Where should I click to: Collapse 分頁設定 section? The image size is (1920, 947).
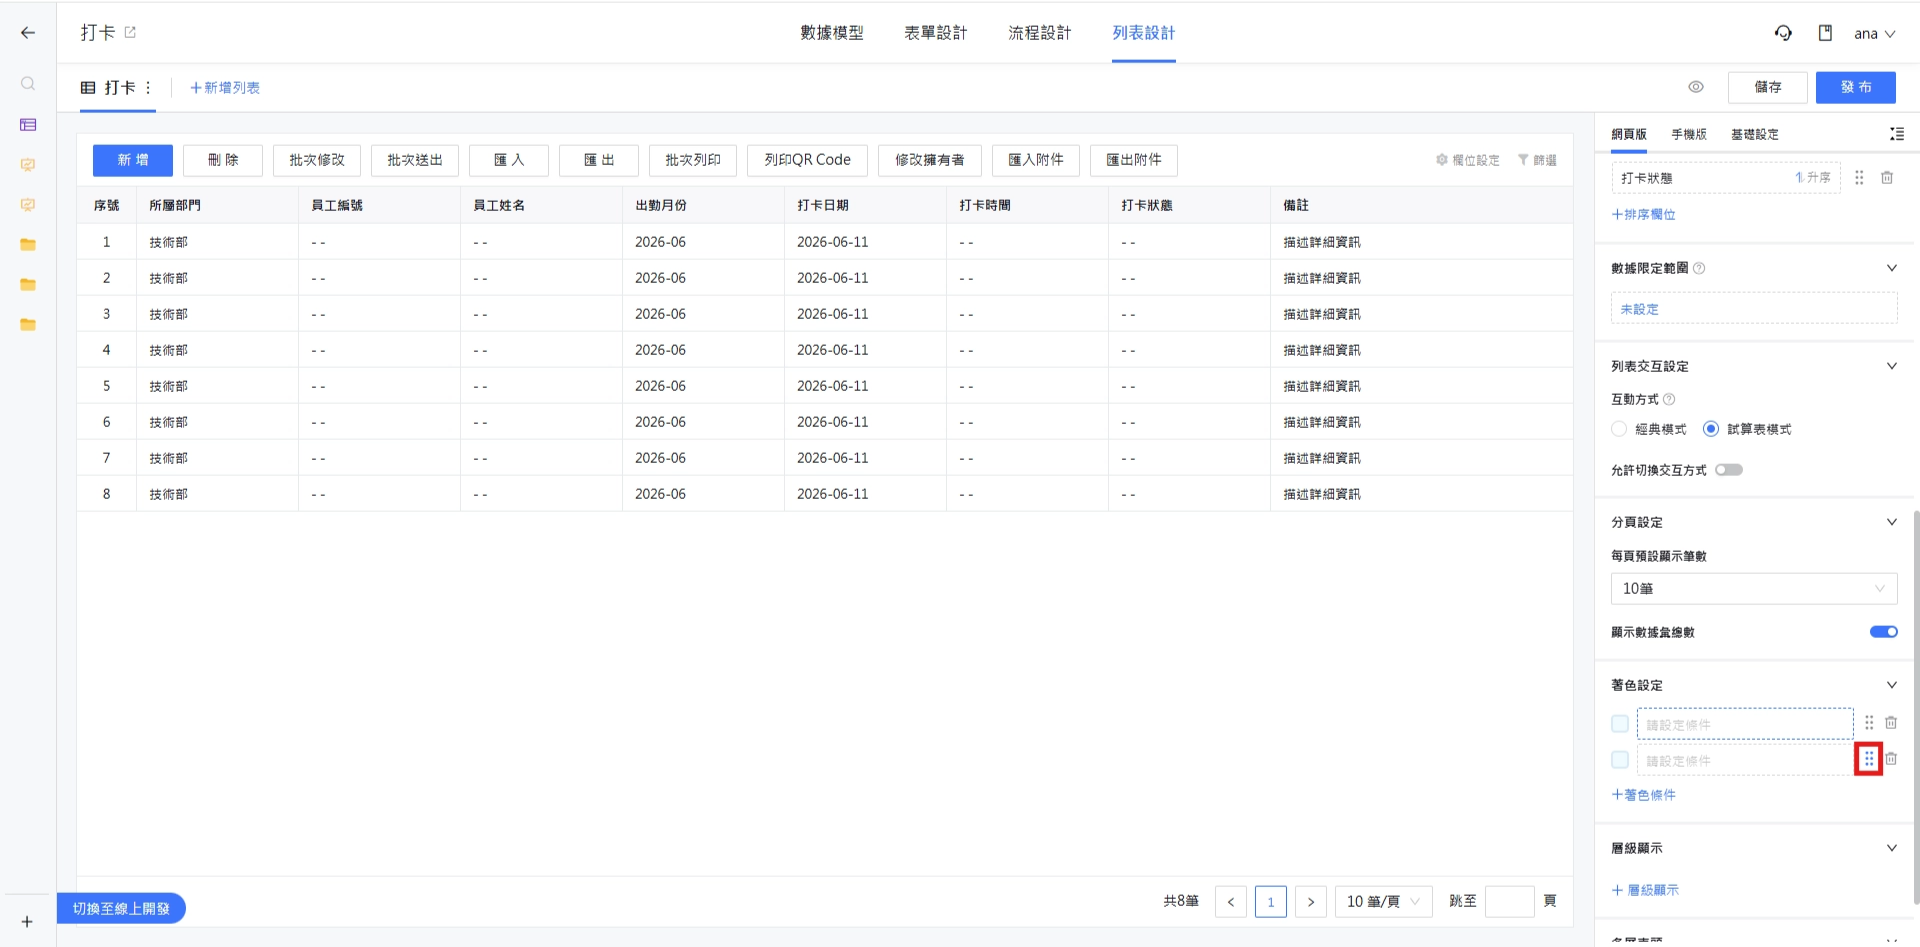1892,522
